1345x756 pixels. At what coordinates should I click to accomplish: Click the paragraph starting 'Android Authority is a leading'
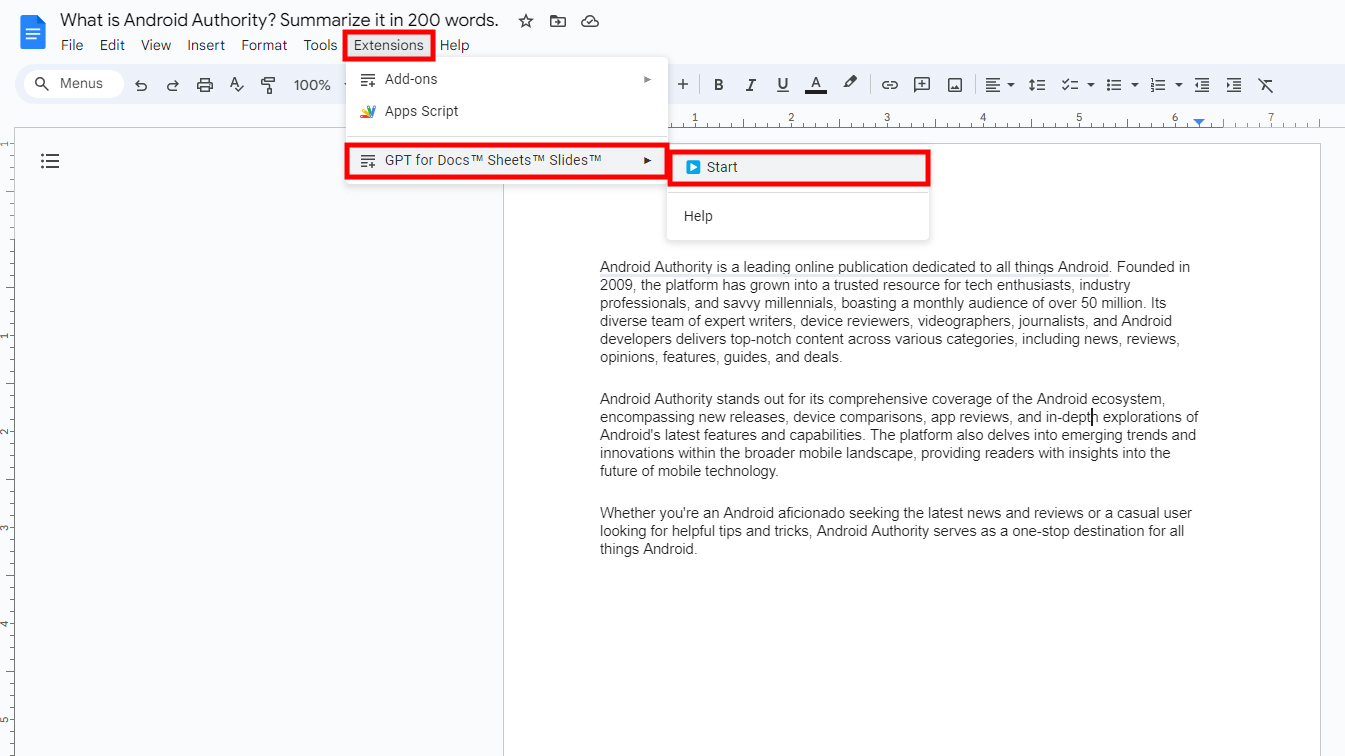895,312
